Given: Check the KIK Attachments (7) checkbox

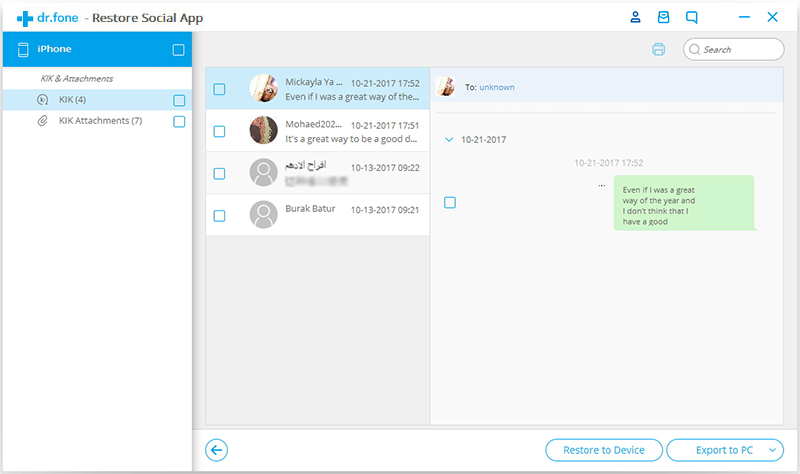Looking at the screenshot, I should (x=179, y=121).
